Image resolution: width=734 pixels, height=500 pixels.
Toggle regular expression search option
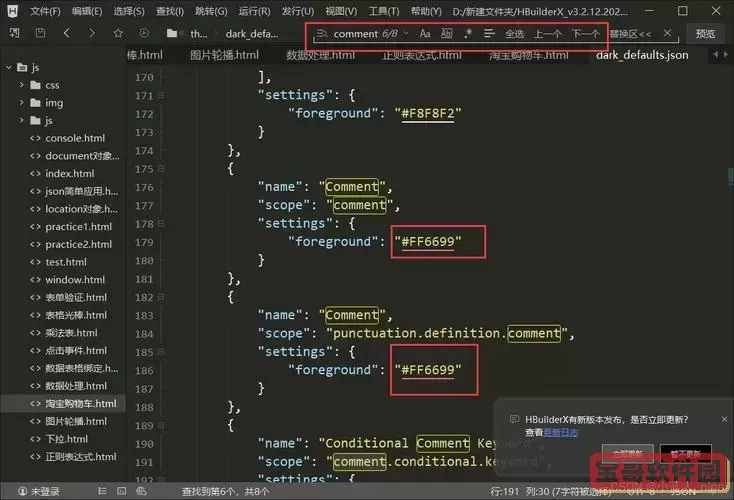coord(468,34)
